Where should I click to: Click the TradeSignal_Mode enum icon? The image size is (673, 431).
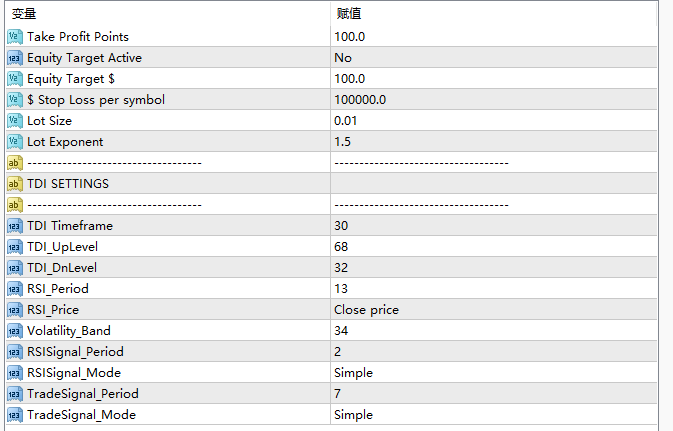coord(14,414)
